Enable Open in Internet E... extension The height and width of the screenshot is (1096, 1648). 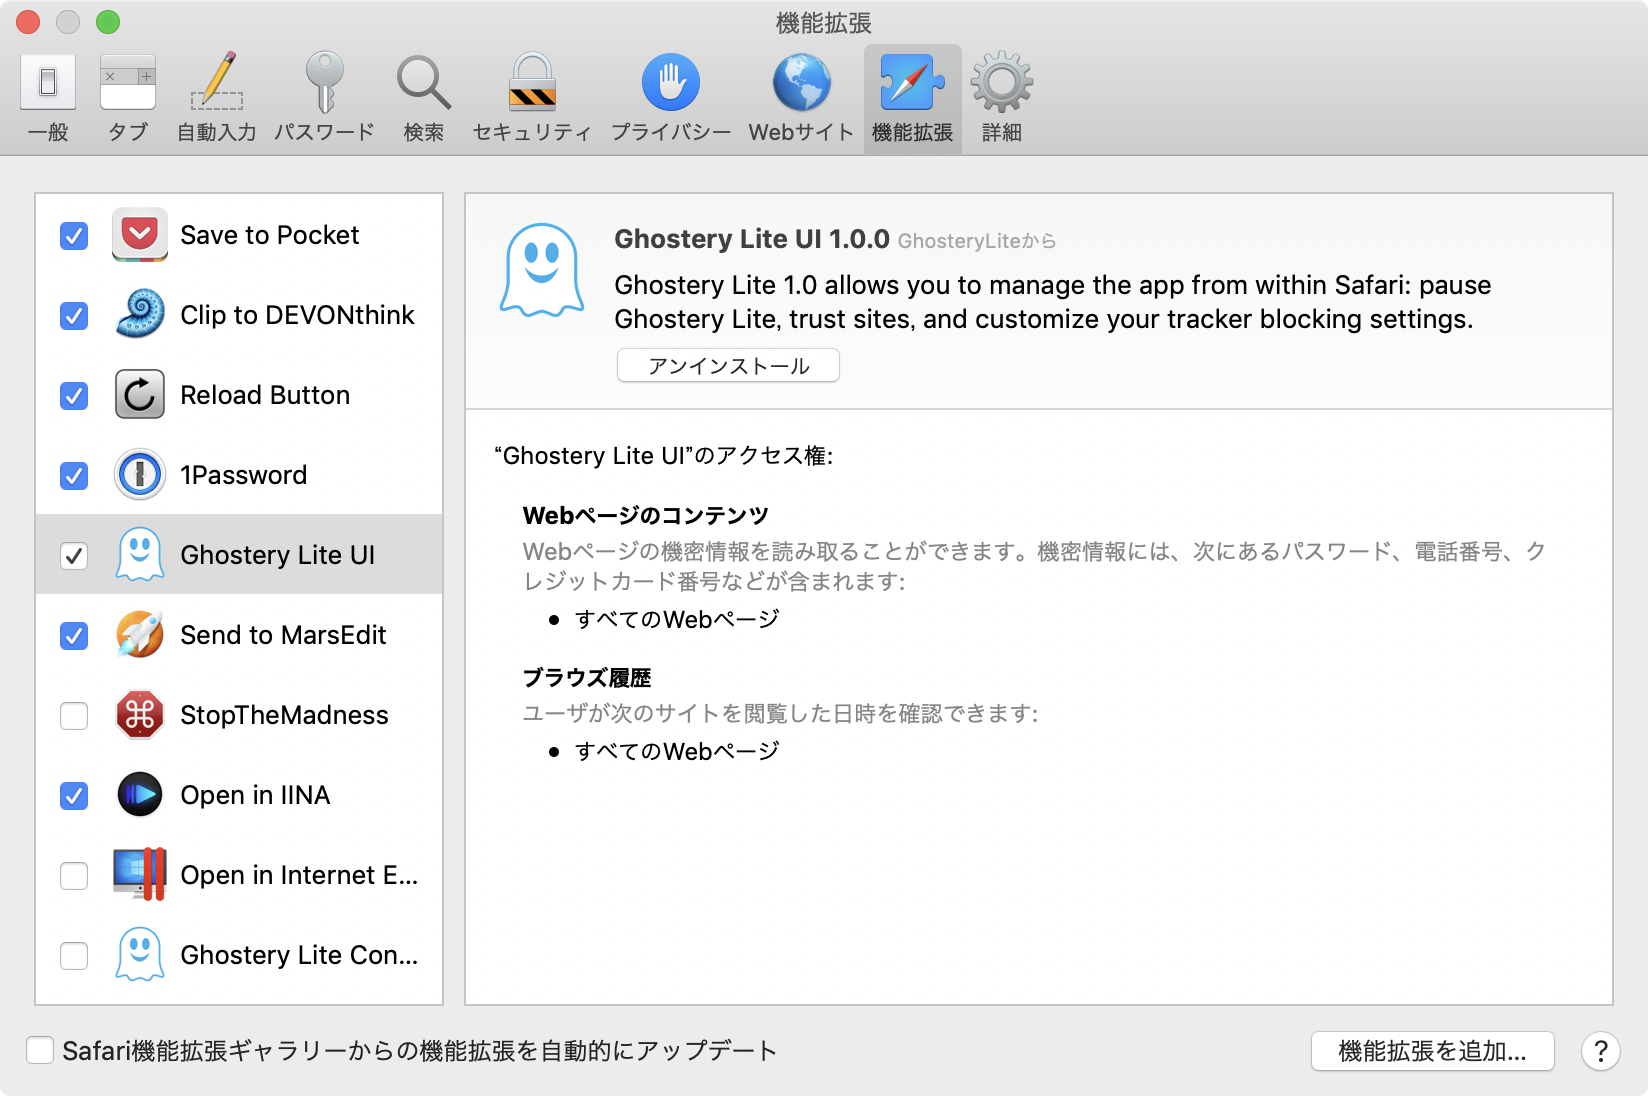pos(74,876)
